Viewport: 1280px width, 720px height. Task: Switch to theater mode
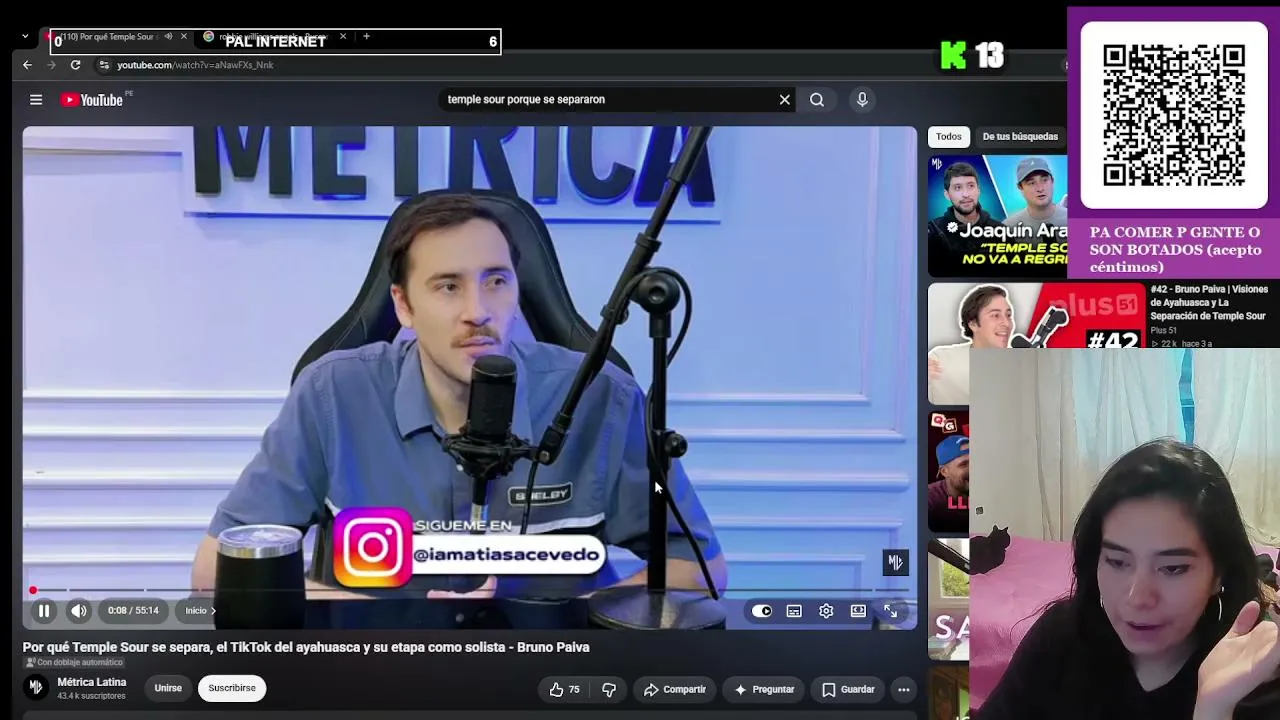[x=858, y=611]
